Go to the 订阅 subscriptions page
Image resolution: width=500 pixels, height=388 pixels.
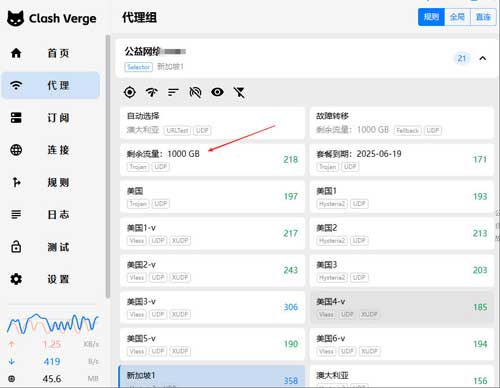click(x=51, y=118)
